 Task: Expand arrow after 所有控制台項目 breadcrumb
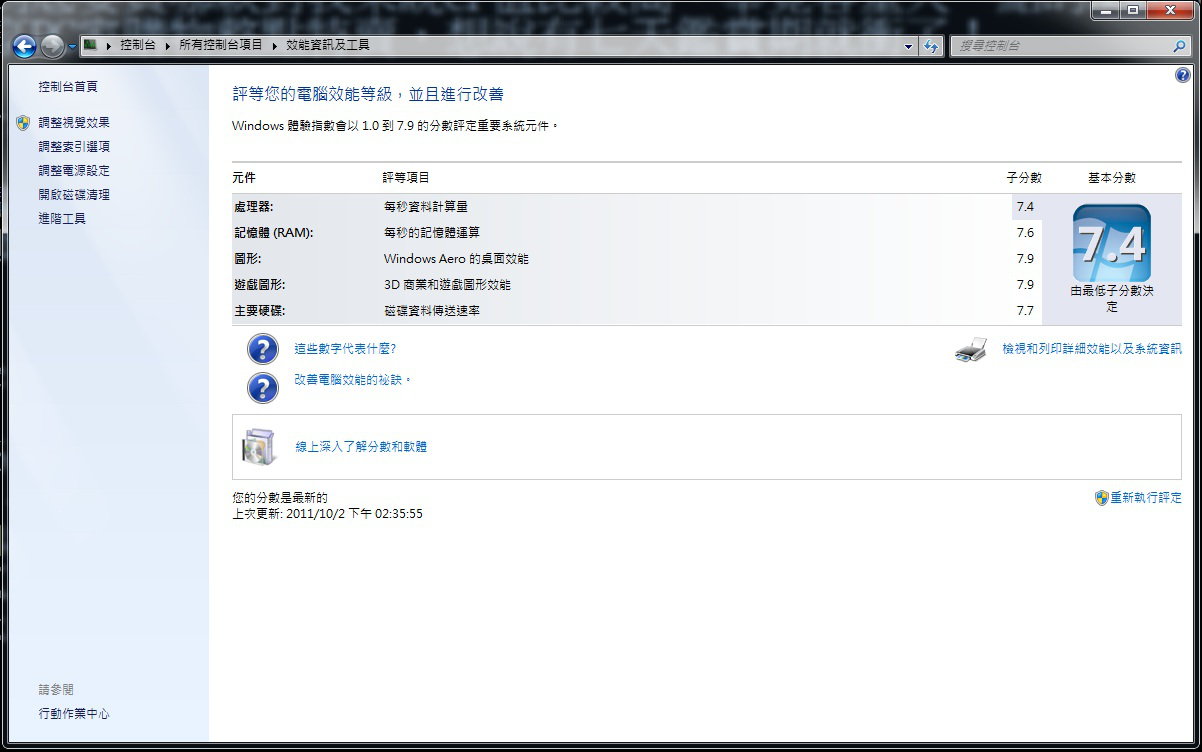[x=274, y=46]
